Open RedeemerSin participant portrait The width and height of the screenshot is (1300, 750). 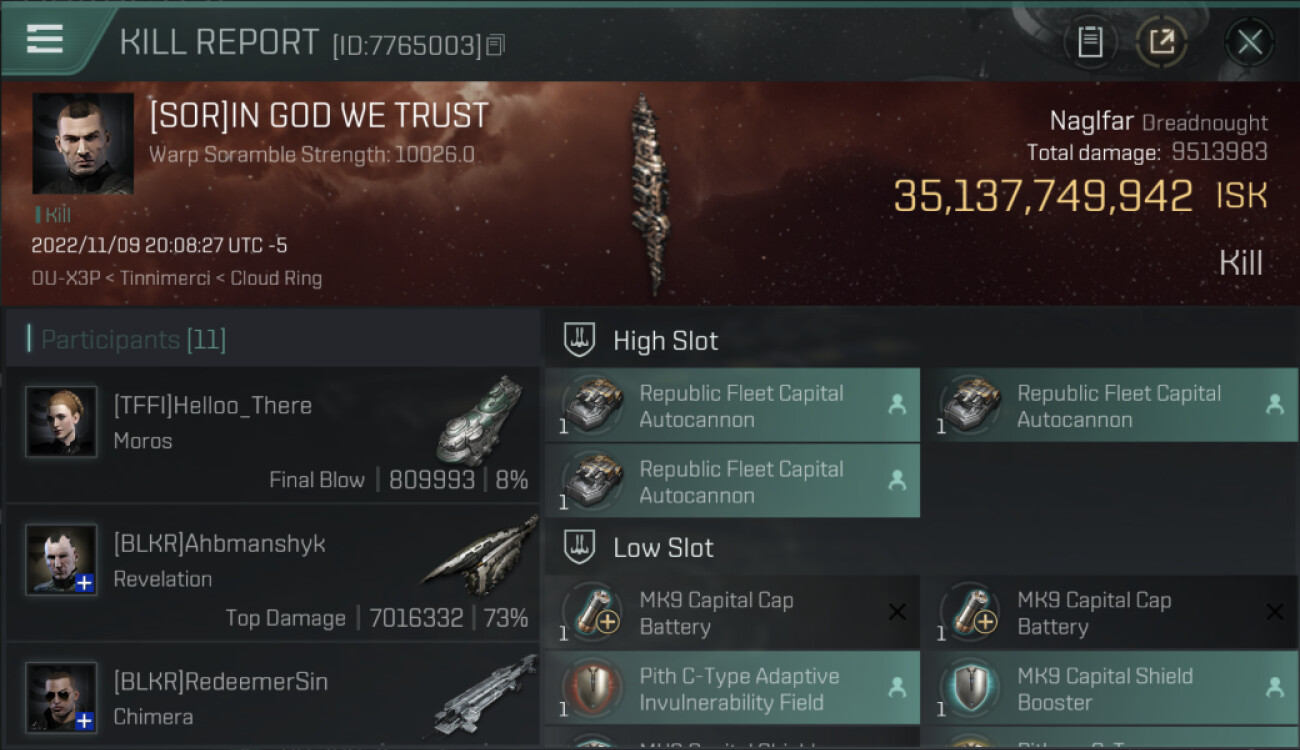click(x=61, y=698)
